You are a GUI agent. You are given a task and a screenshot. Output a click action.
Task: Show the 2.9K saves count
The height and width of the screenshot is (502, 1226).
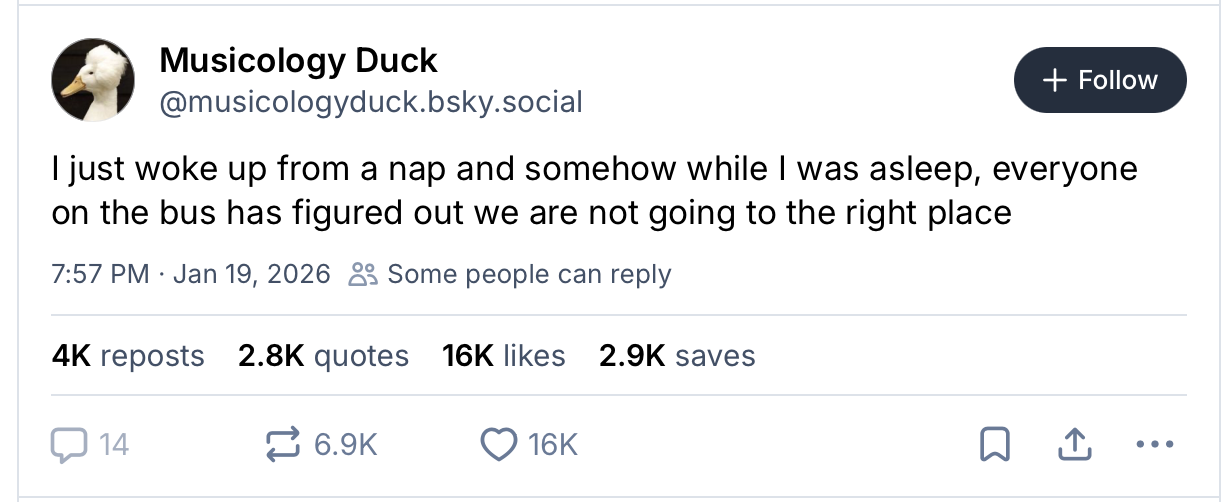(x=677, y=356)
